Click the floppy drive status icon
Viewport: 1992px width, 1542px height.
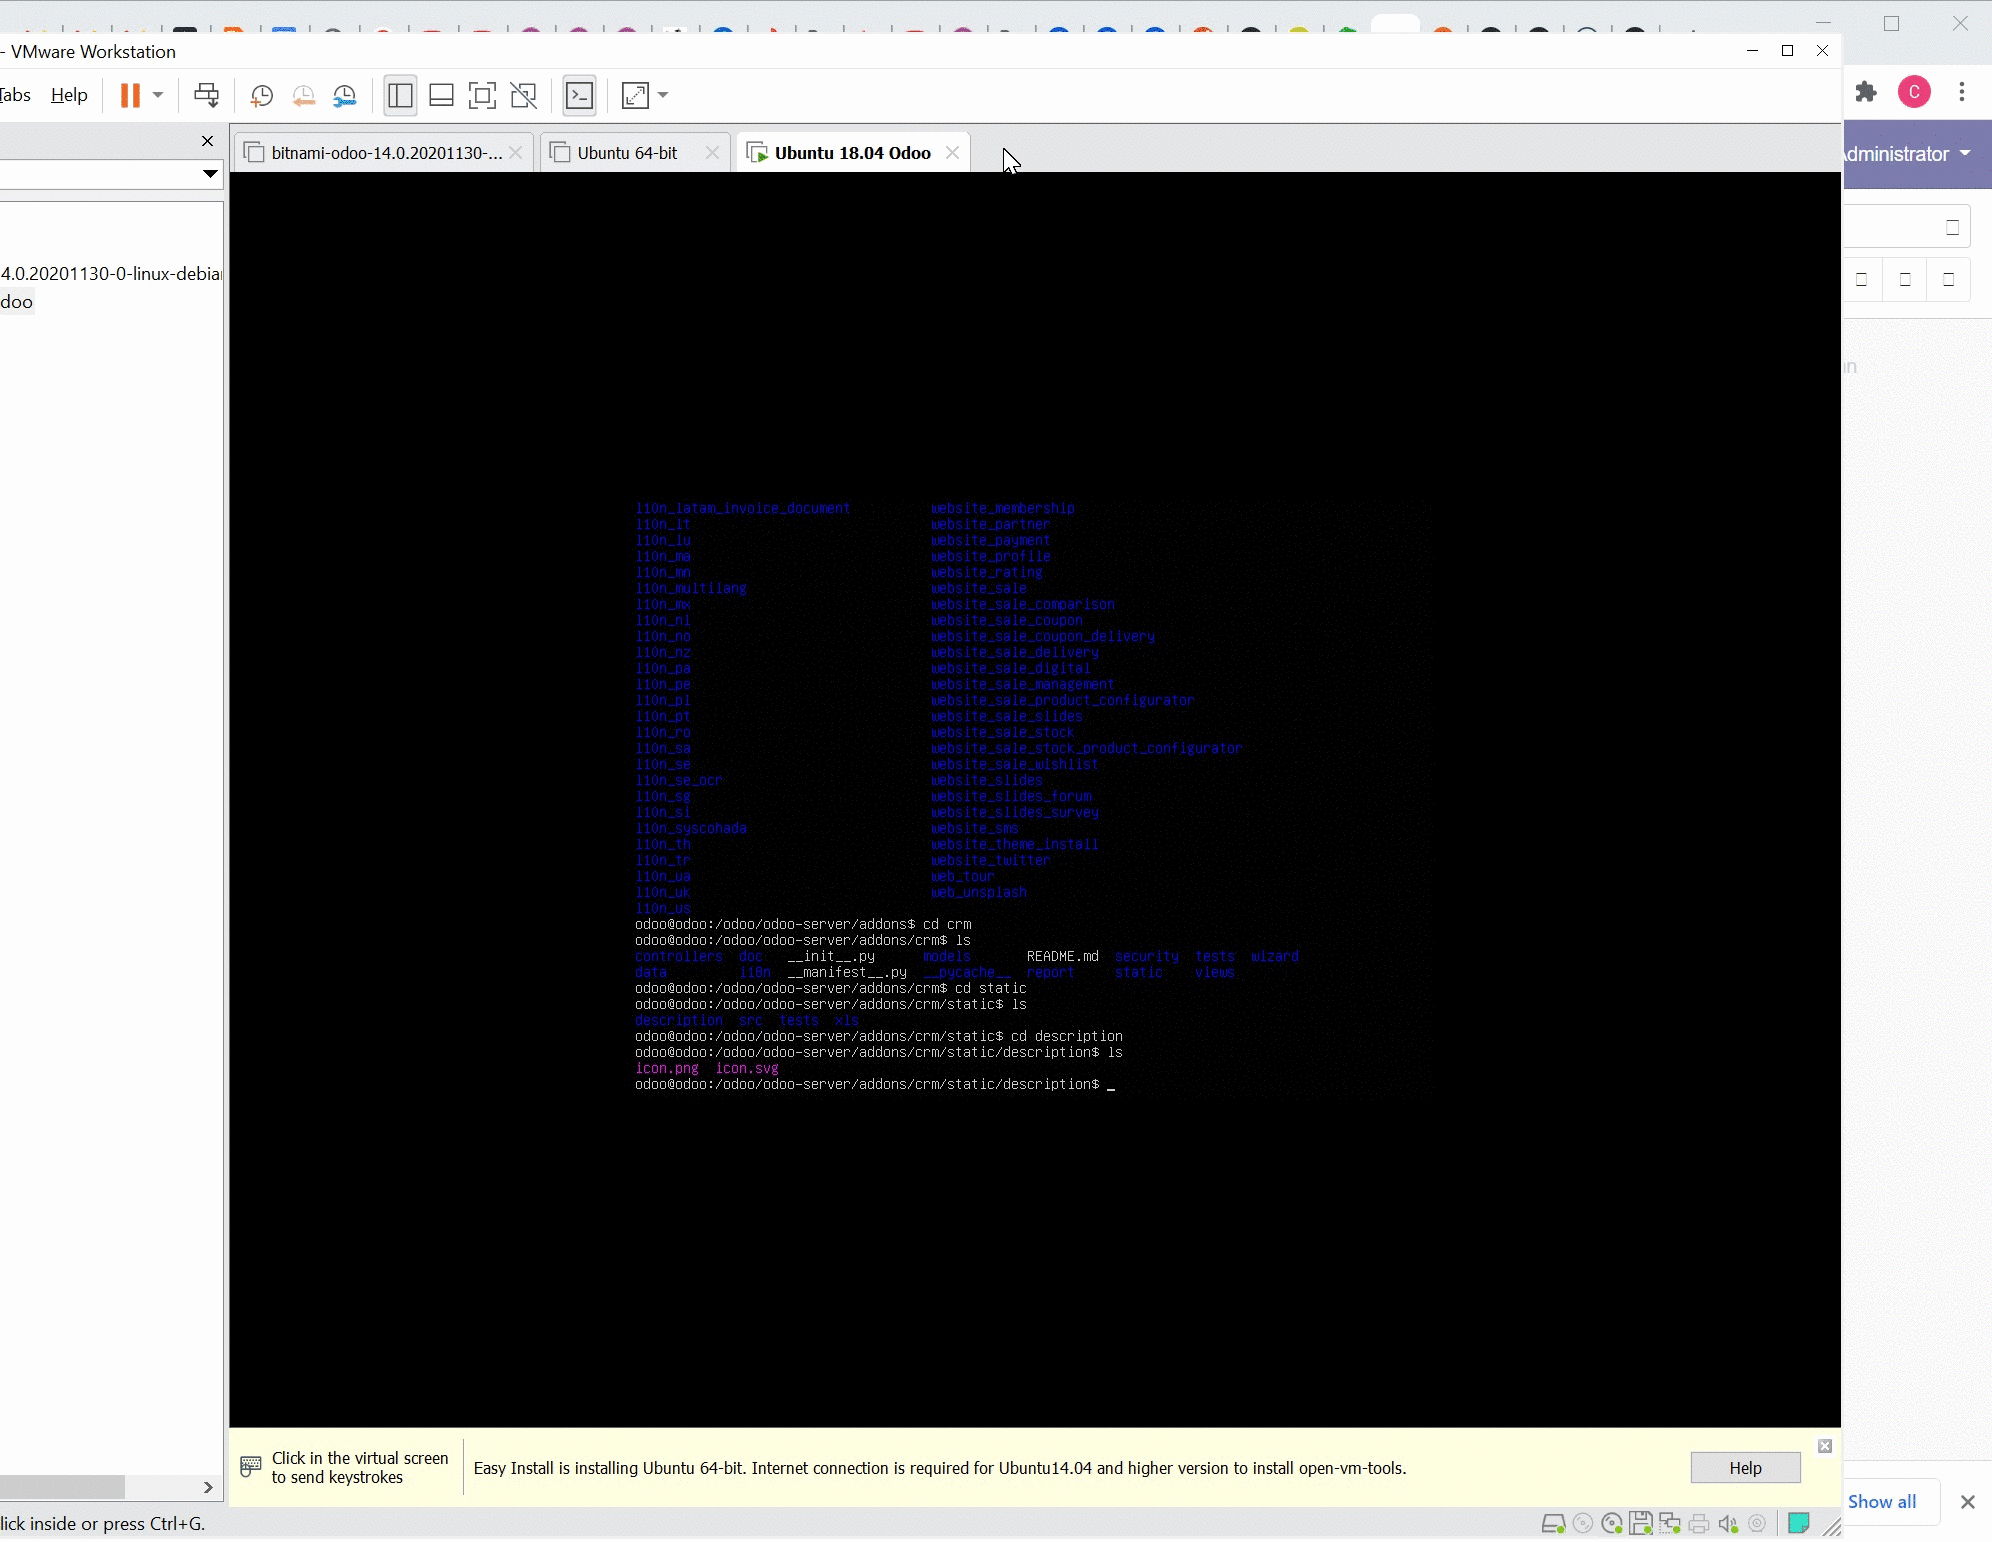[x=1640, y=1524]
